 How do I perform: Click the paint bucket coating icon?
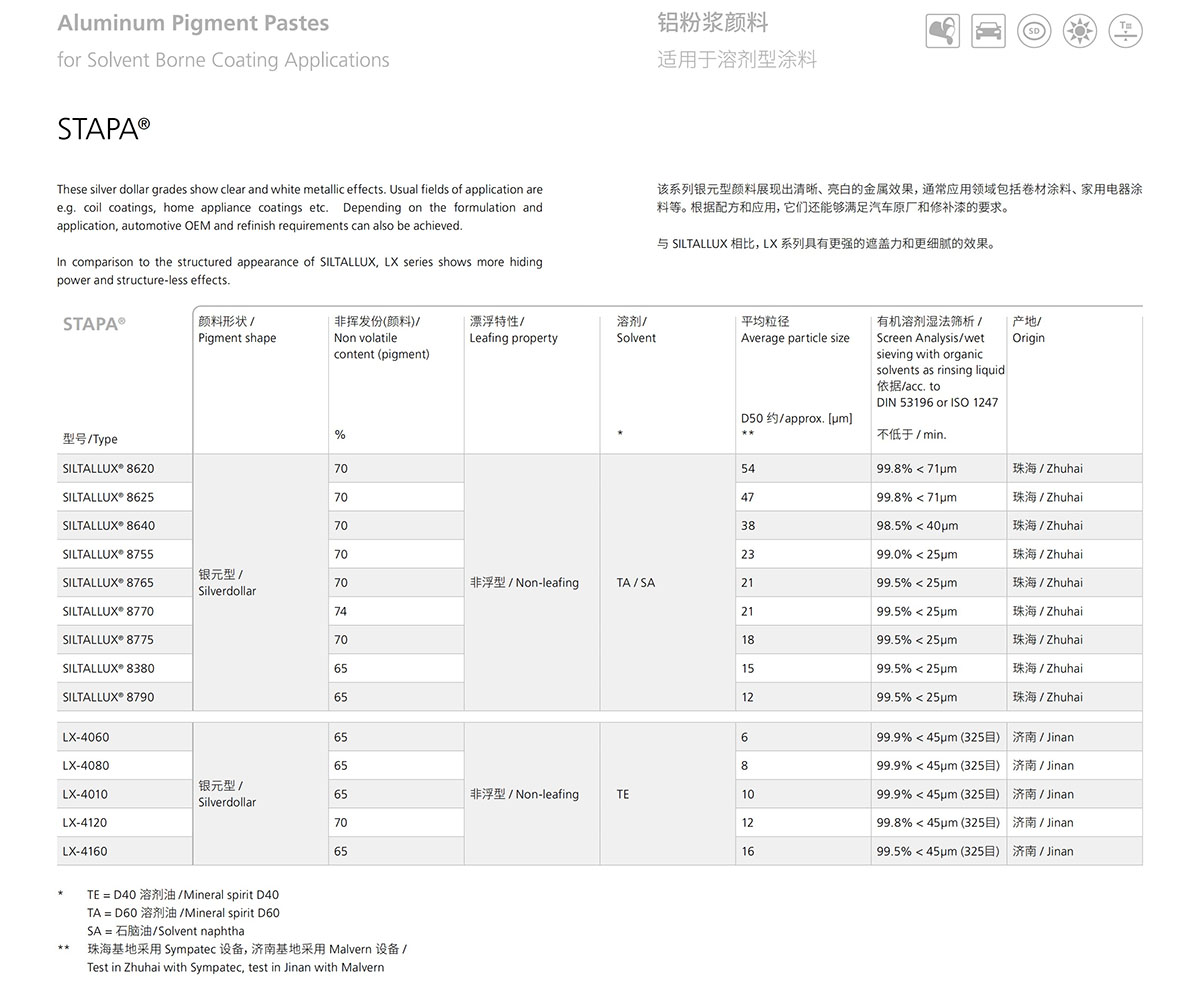[942, 31]
